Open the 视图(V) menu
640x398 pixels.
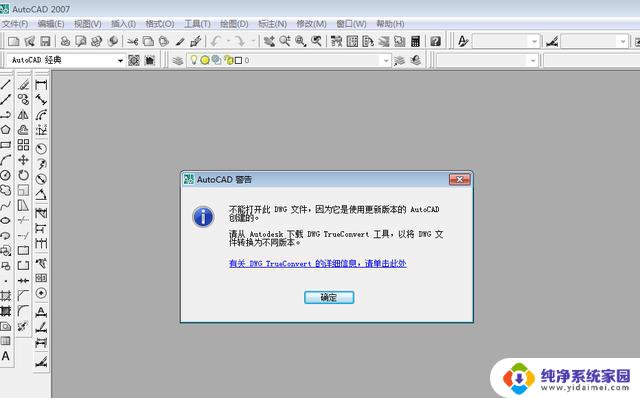87,24
